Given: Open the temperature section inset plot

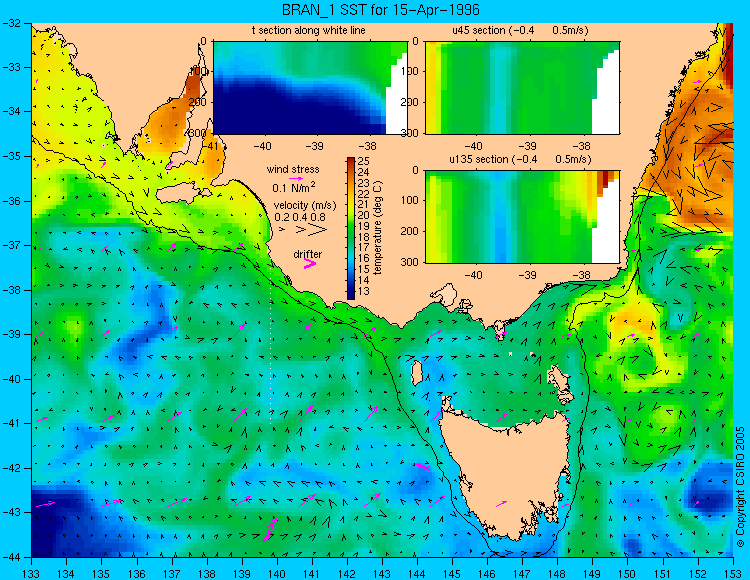Looking at the screenshot, I should [x=310, y=88].
